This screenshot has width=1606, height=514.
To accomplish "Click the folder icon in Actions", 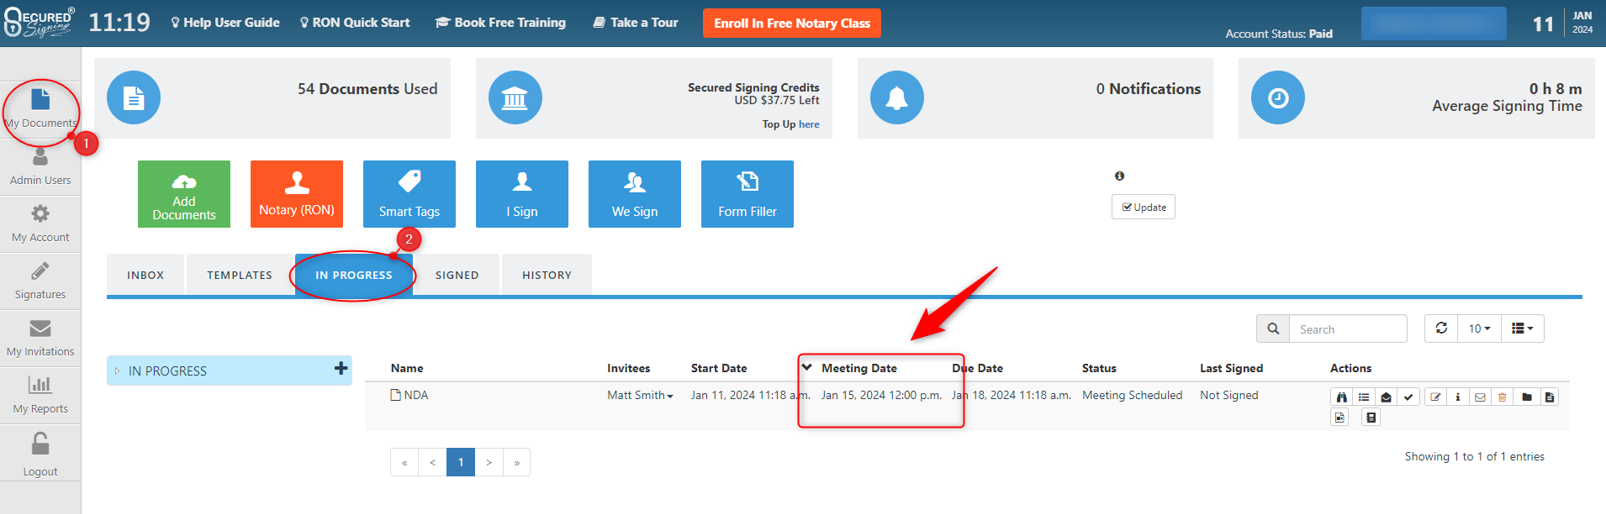I will pos(1526,397).
